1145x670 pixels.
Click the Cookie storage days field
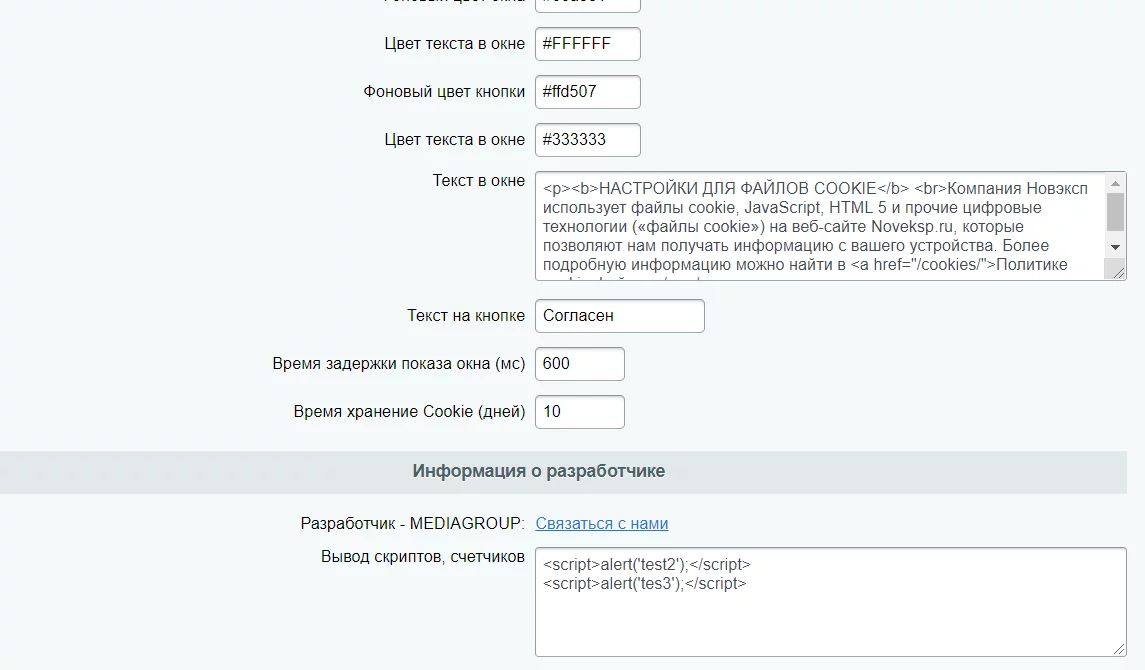pos(579,412)
